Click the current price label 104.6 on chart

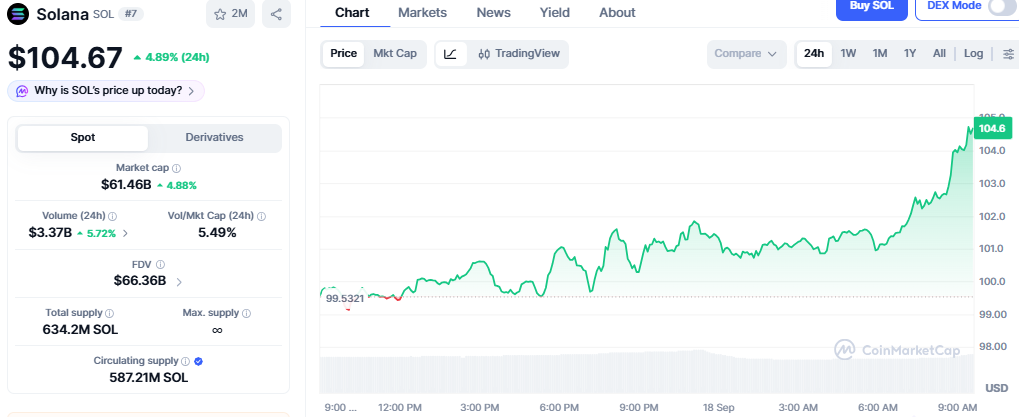click(x=992, y=129)
